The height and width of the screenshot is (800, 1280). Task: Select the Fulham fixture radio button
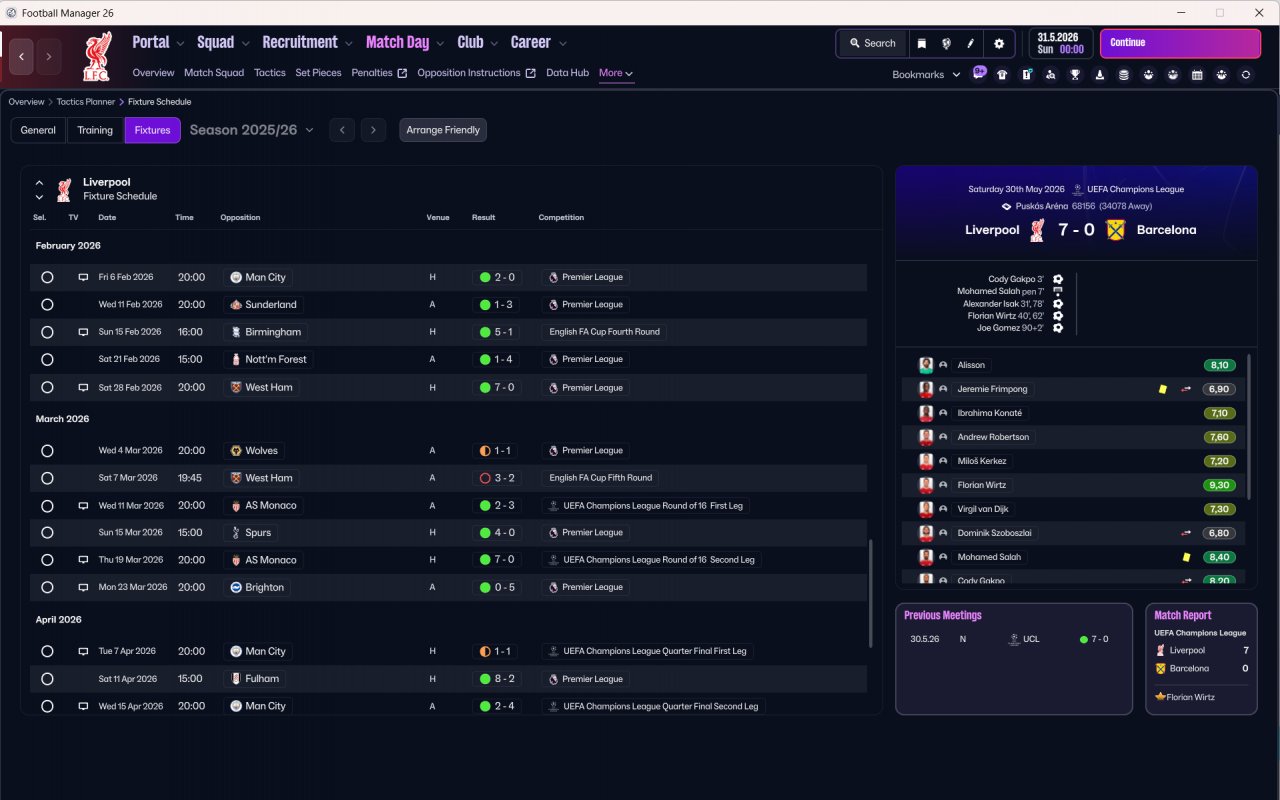(47, 678)
